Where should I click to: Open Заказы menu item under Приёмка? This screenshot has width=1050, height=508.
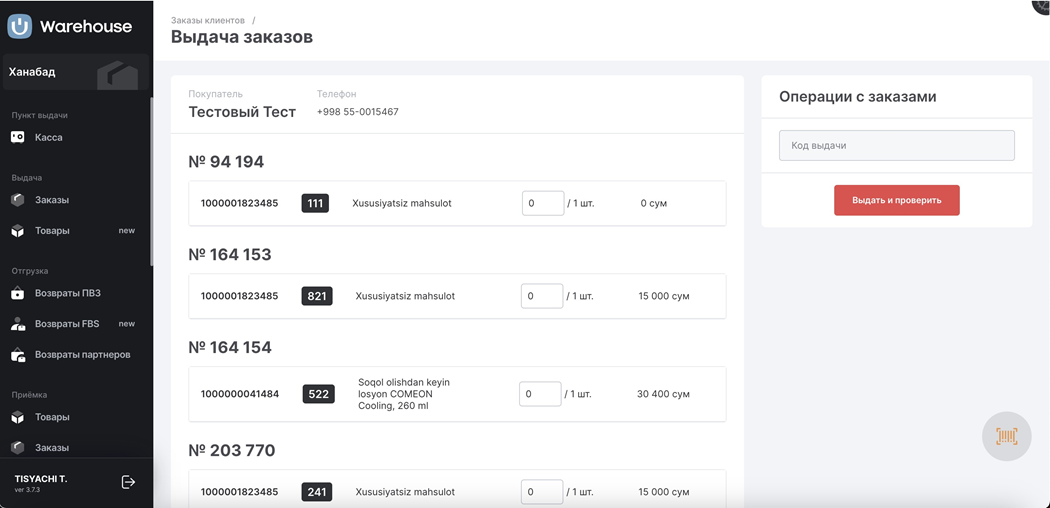point(52,448)
